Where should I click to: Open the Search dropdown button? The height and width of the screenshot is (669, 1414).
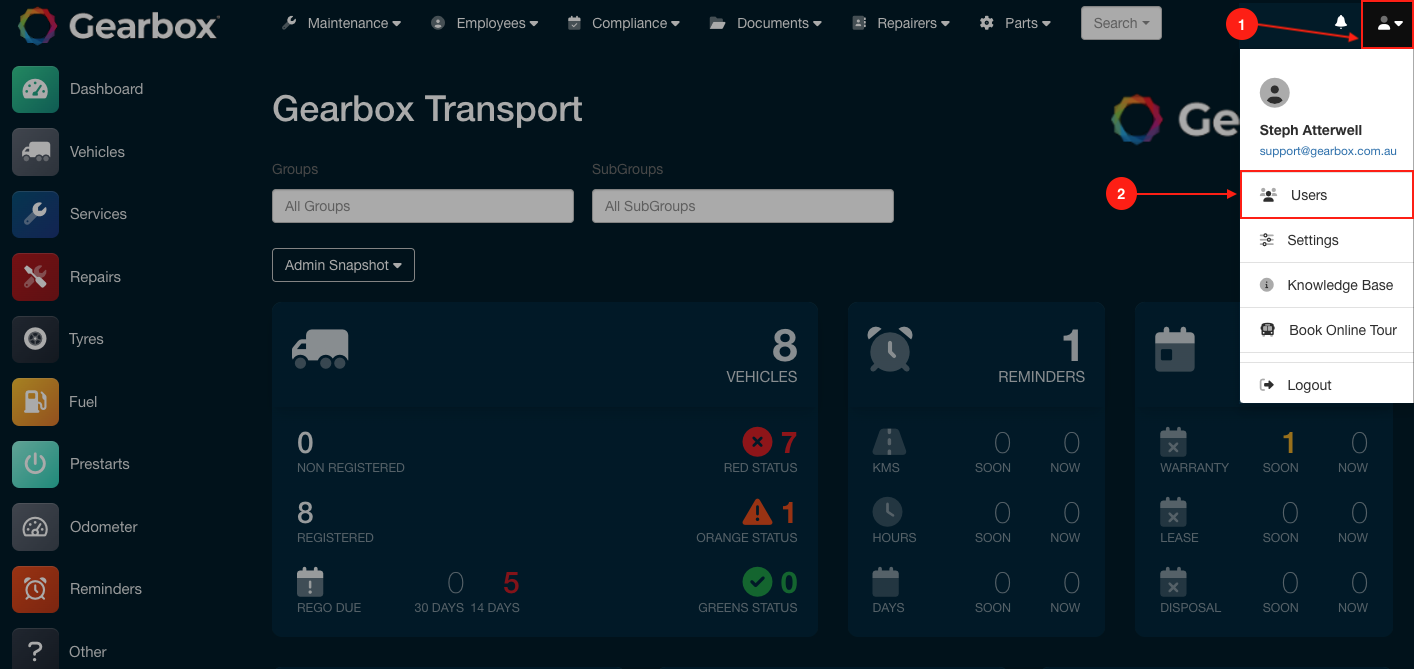(1121, 23)
